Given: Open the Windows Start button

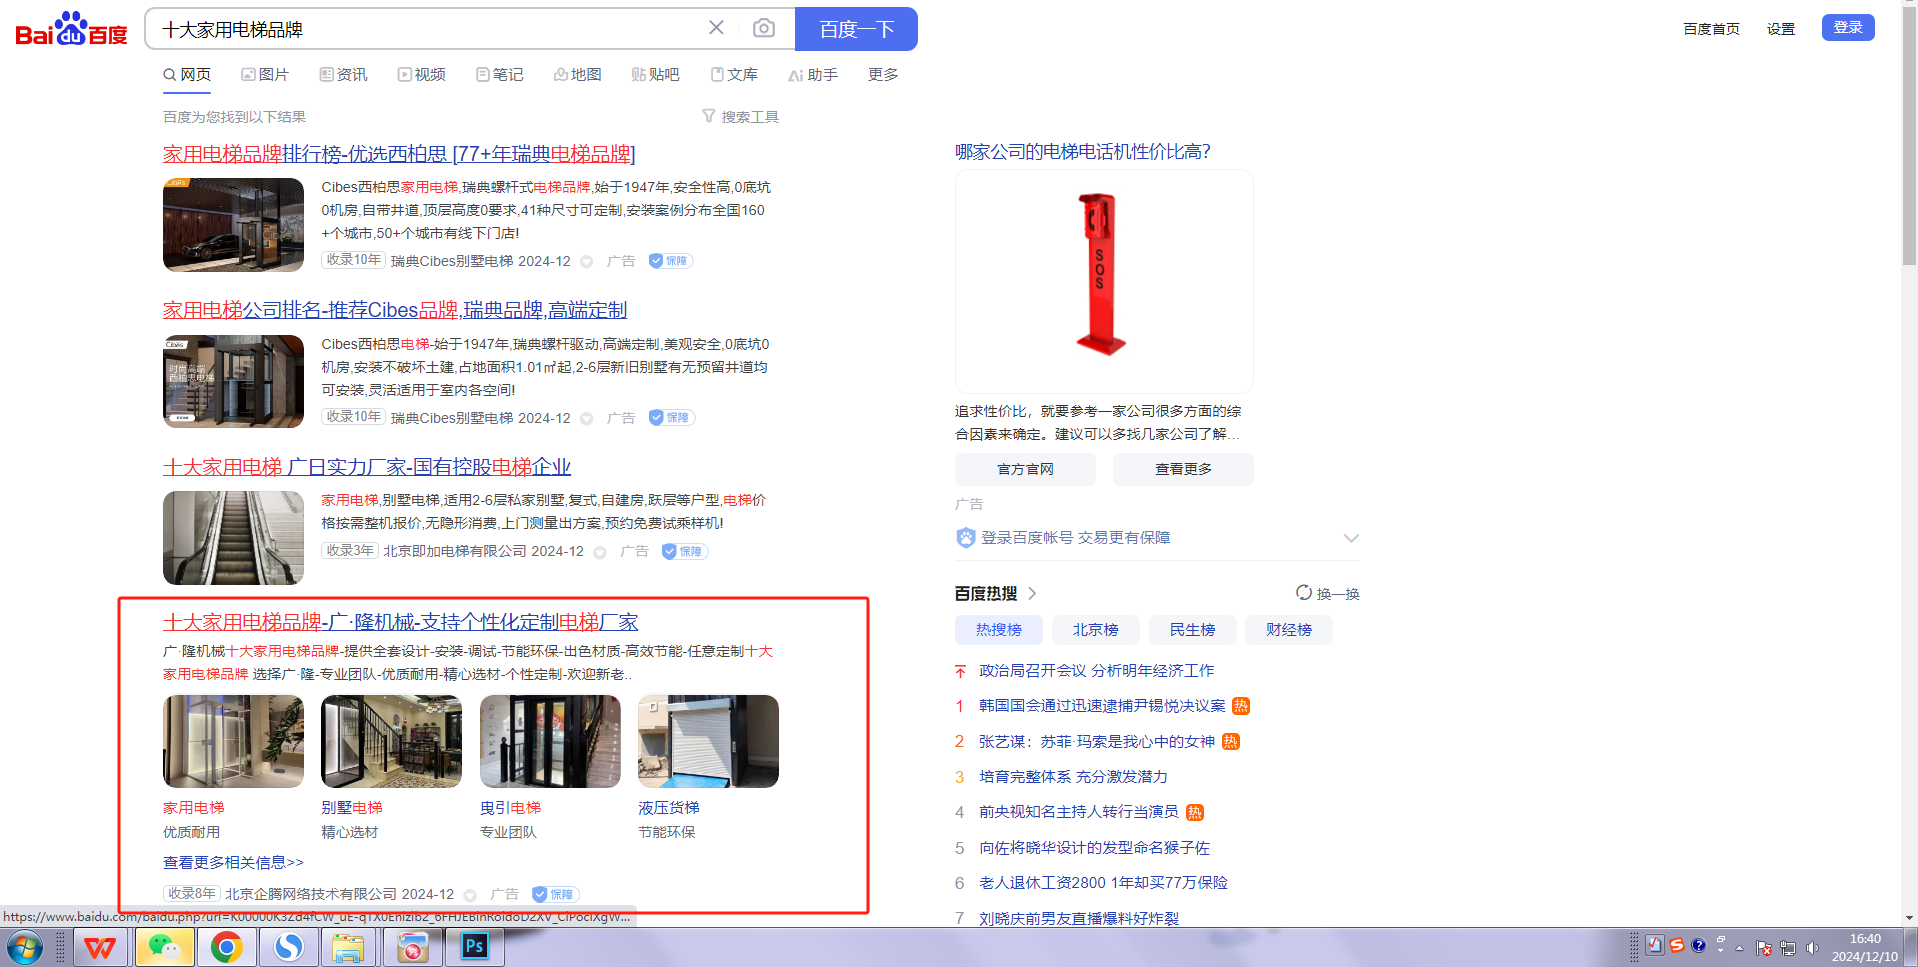Looking at the screenshot, I should pyautogui.click(x=25, y=947).
